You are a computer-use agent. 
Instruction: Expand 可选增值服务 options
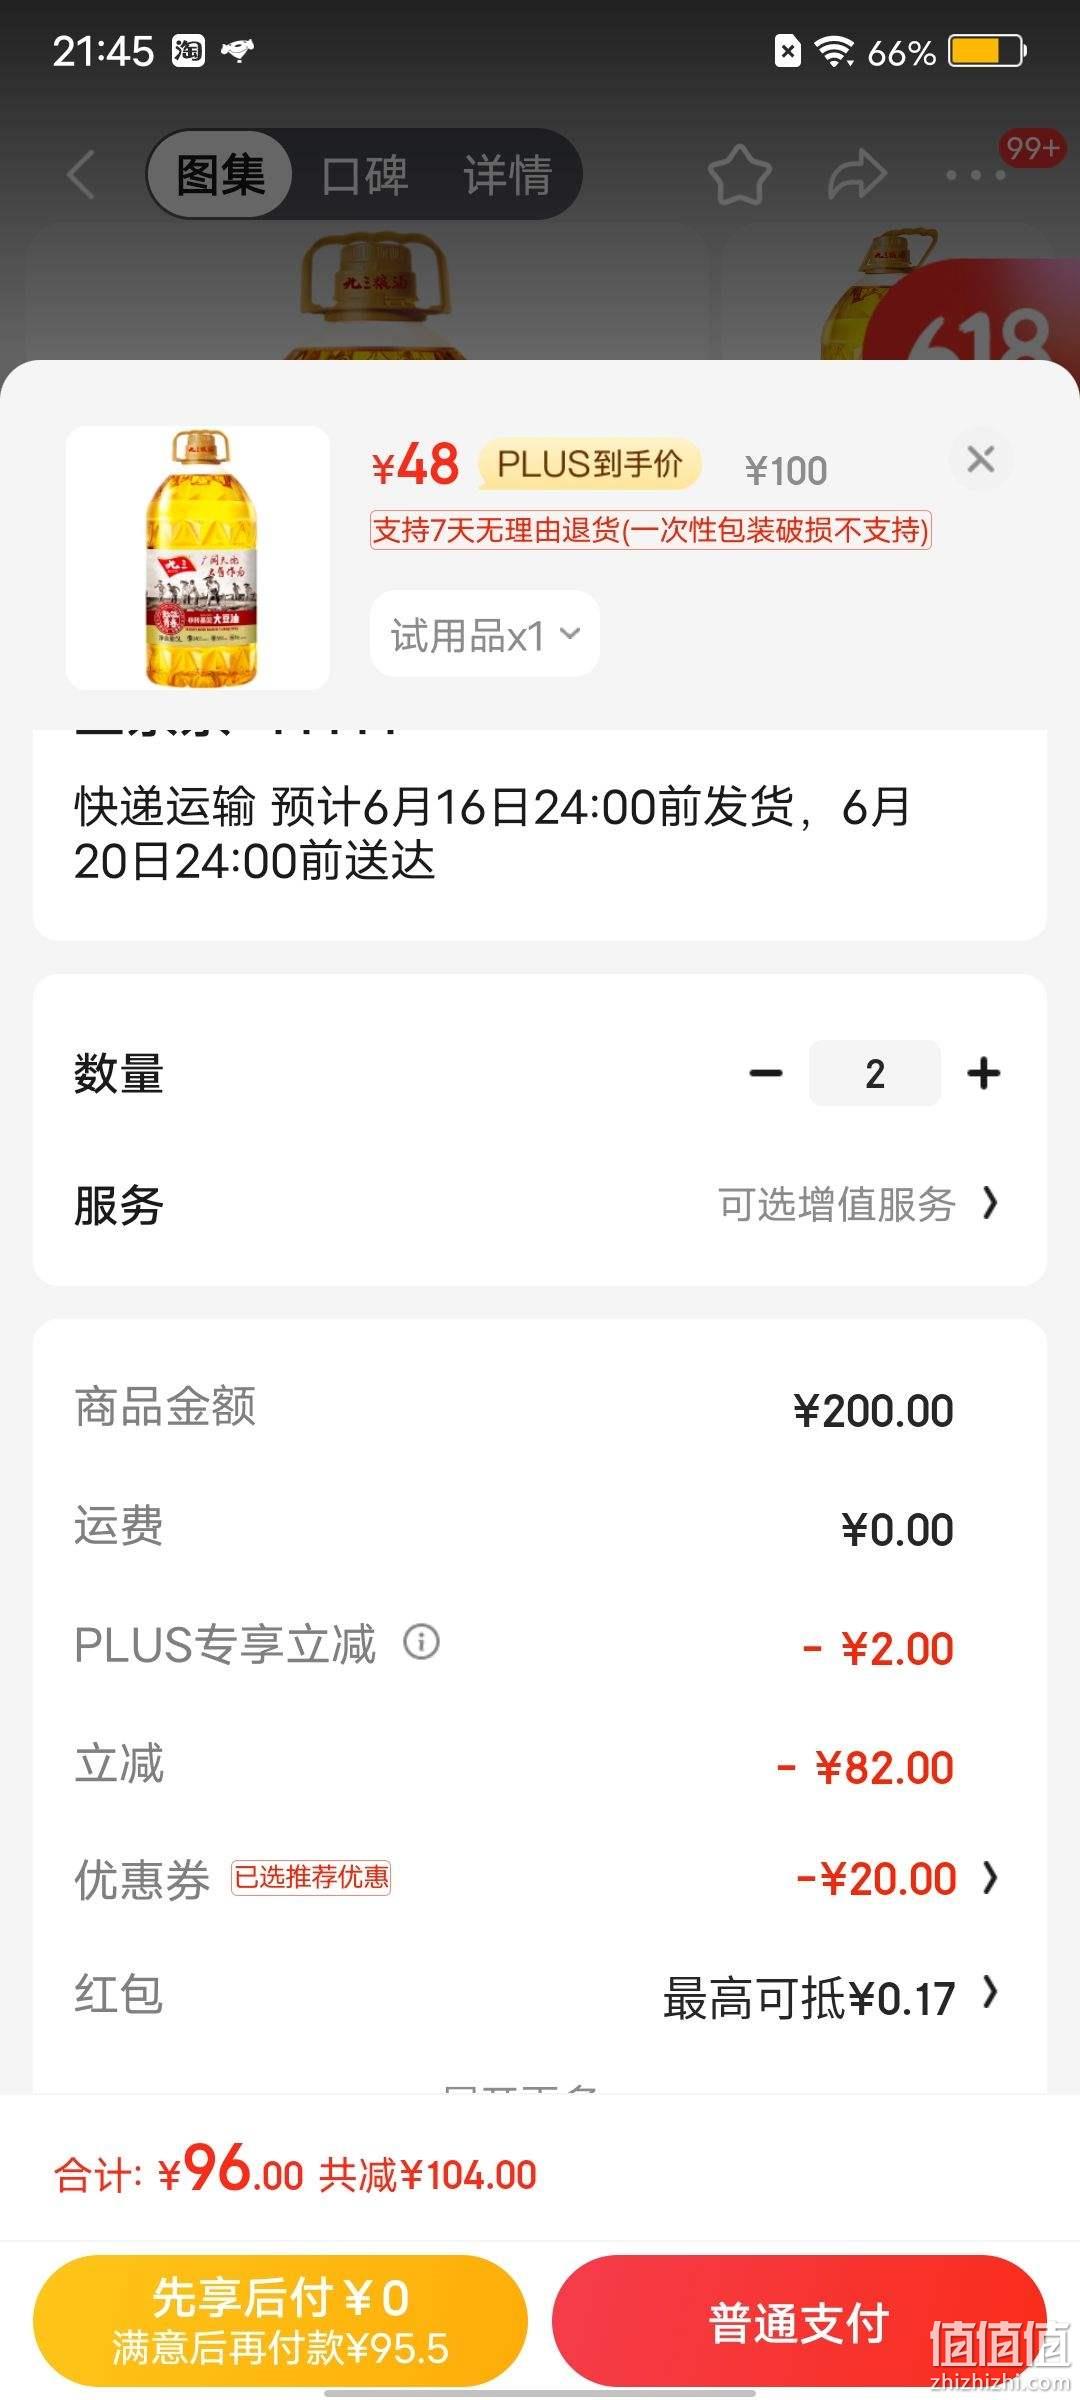tap(858, 1204)
